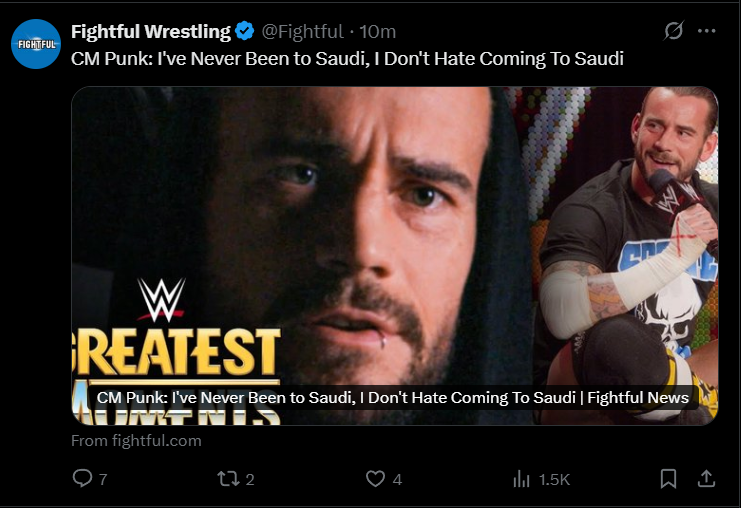Screen dimensions: 741x508
Task: Open the CM Punk article preview image
Action: coord(394,240)
